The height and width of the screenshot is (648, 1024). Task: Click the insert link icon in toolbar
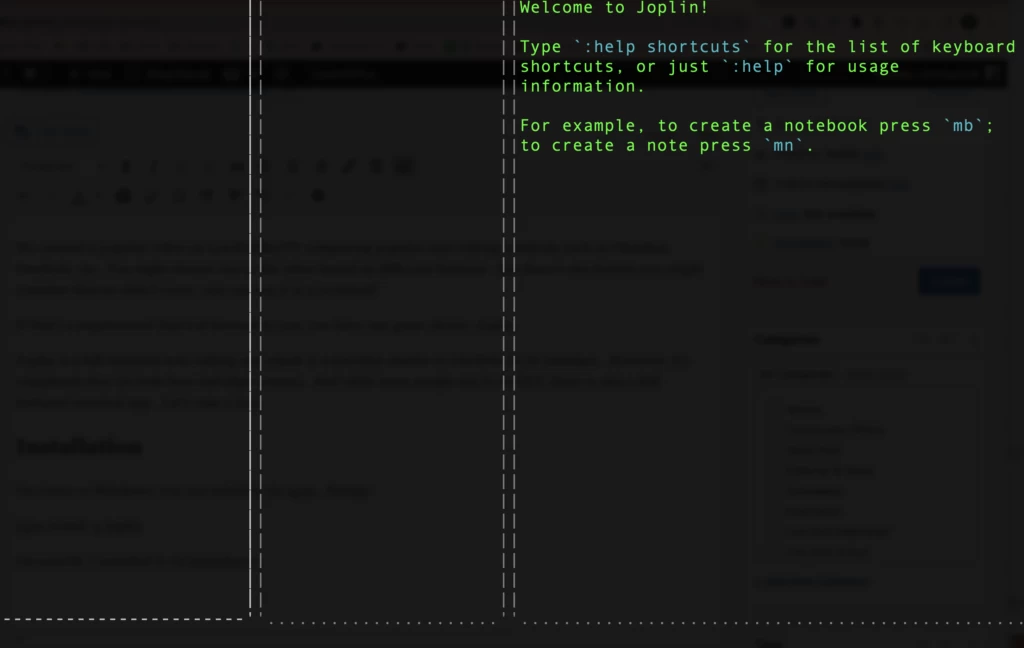tap(347, 167)
